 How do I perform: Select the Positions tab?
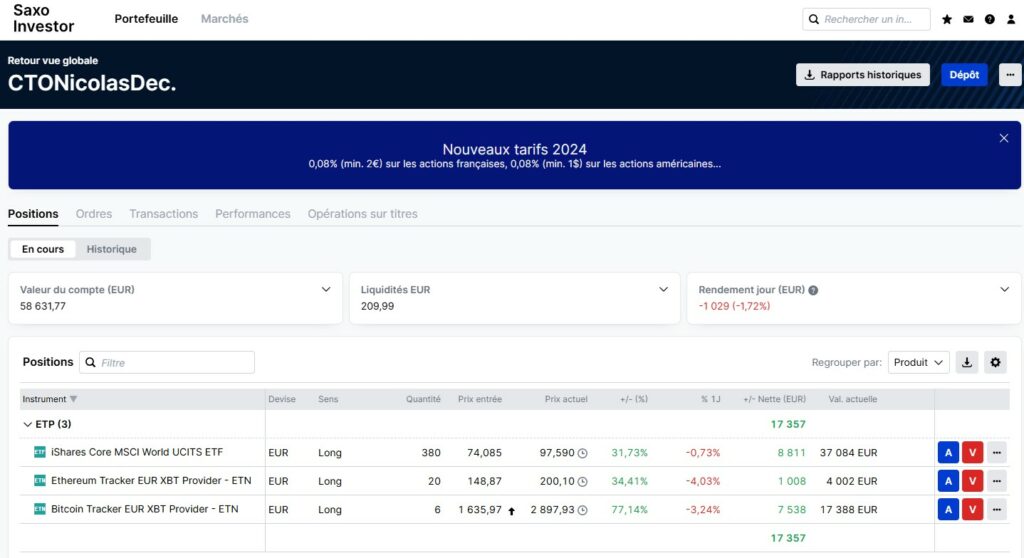[x=33, y=214]
